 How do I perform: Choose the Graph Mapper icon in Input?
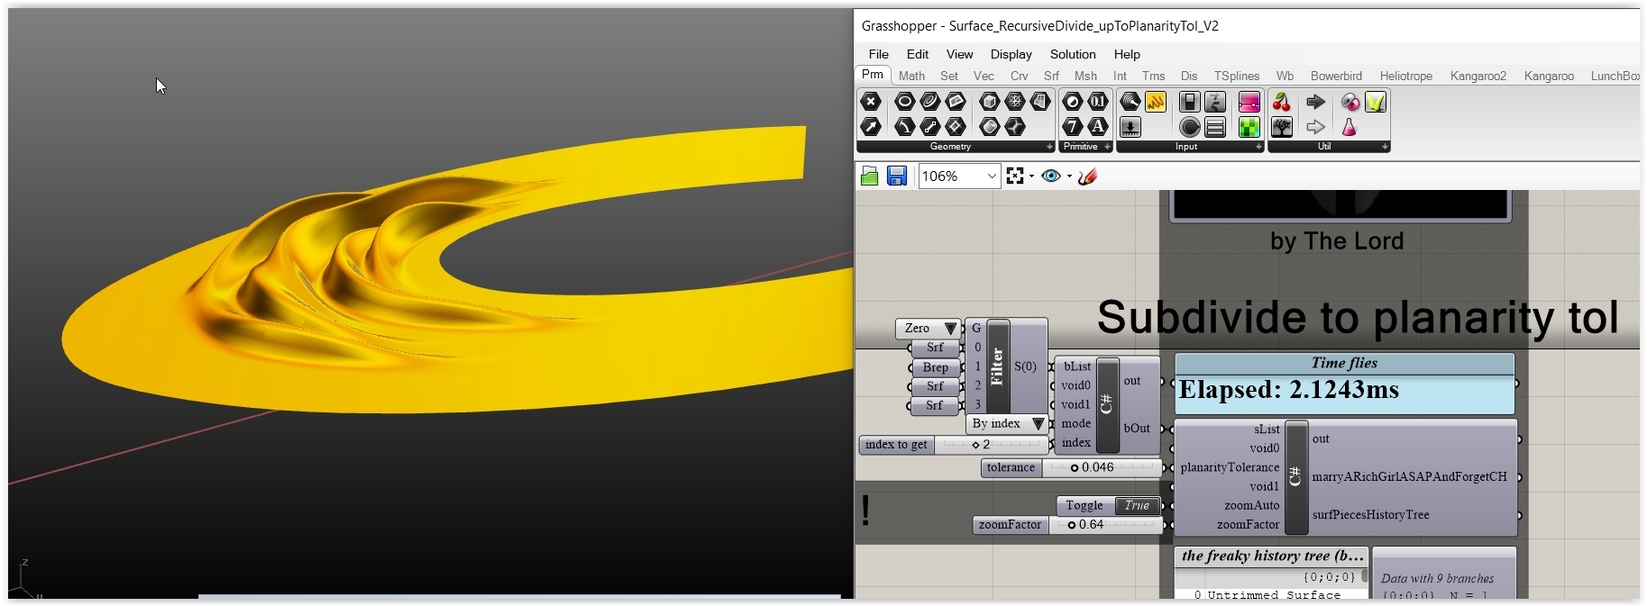1215,101
